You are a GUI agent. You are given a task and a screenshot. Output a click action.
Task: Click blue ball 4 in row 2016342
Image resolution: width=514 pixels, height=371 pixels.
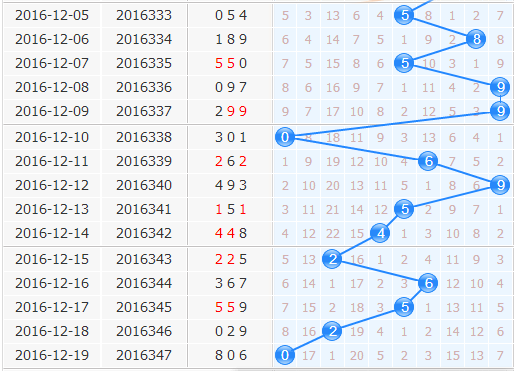coord(380,233)
